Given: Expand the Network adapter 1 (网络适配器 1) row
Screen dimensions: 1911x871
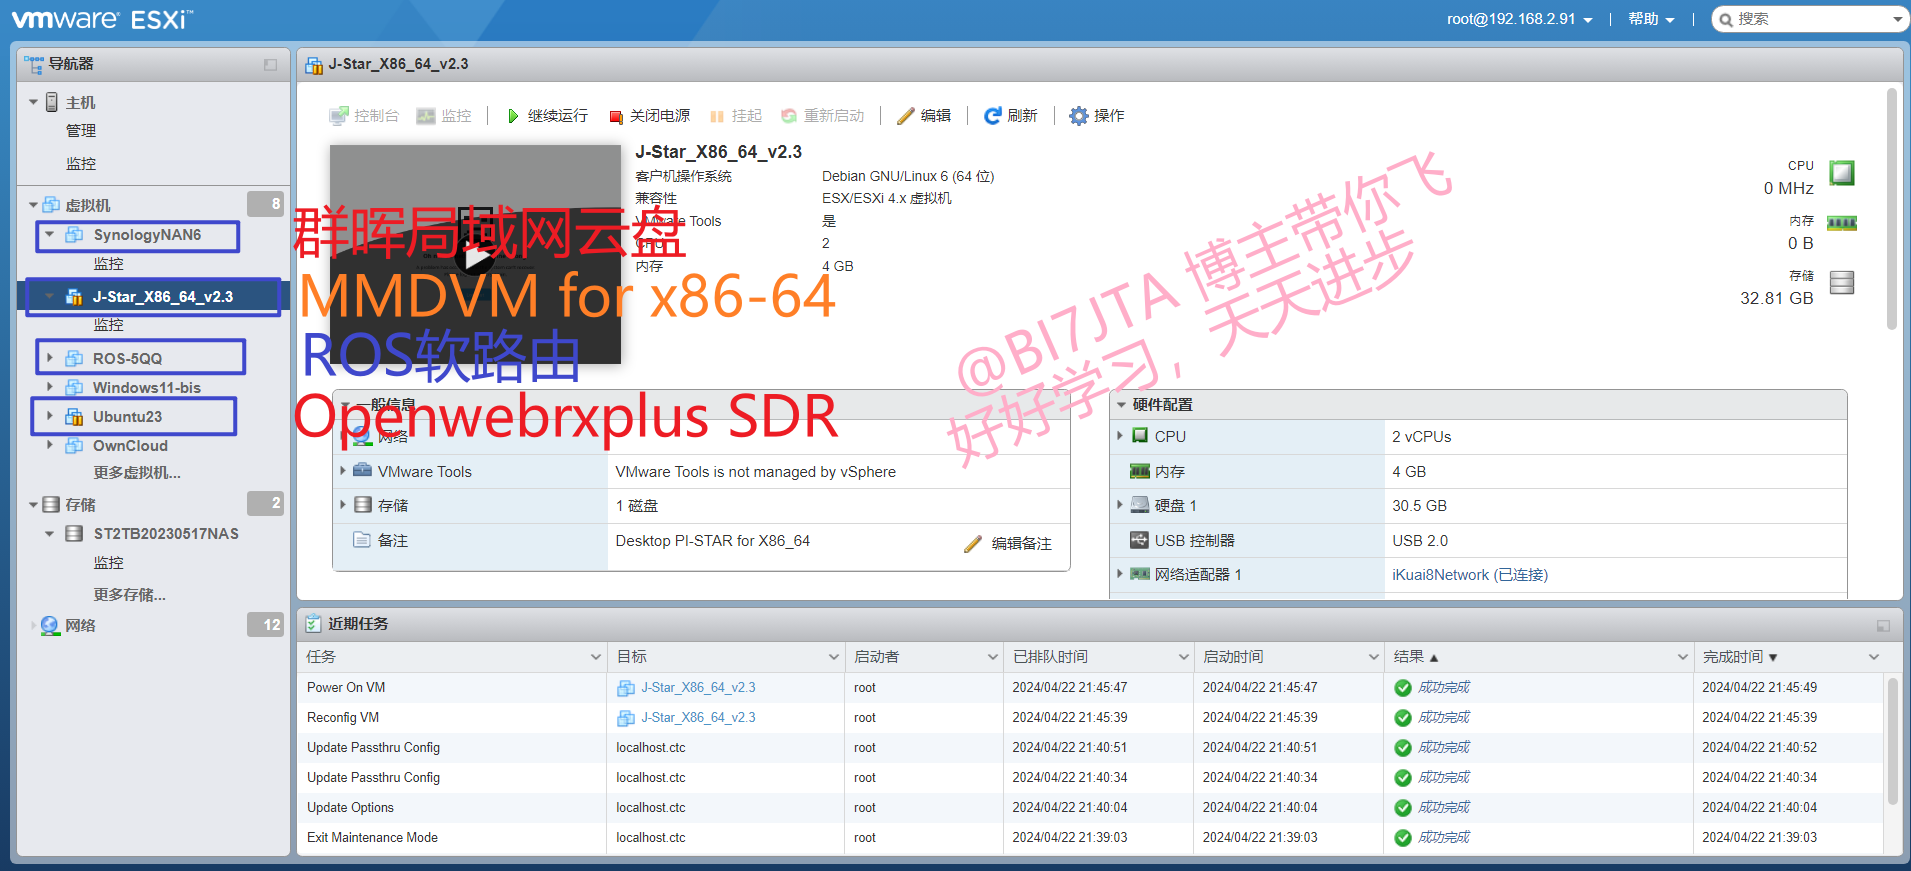Looking at the screenshot, I should 1120,574.
